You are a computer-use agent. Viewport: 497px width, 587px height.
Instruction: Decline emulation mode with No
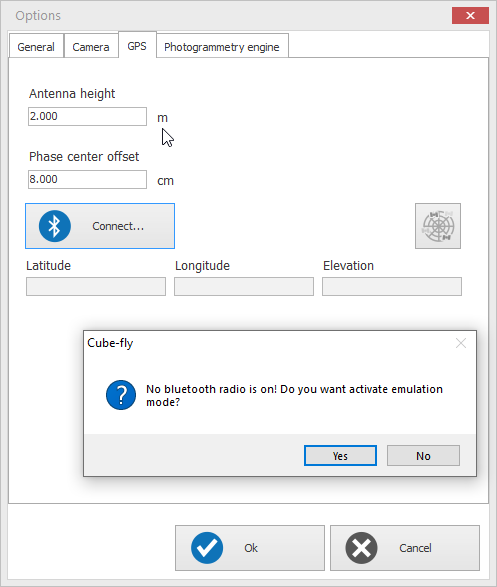click(423, 456)
